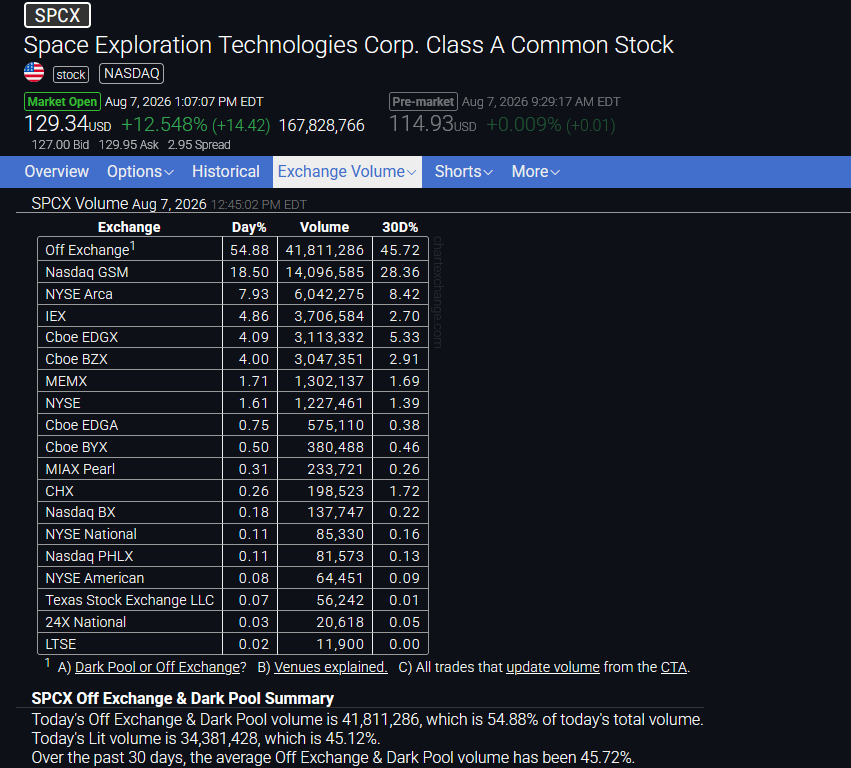Click the IEX volume 3,706,584
The image size is (851, 768).
click(329, 316)
